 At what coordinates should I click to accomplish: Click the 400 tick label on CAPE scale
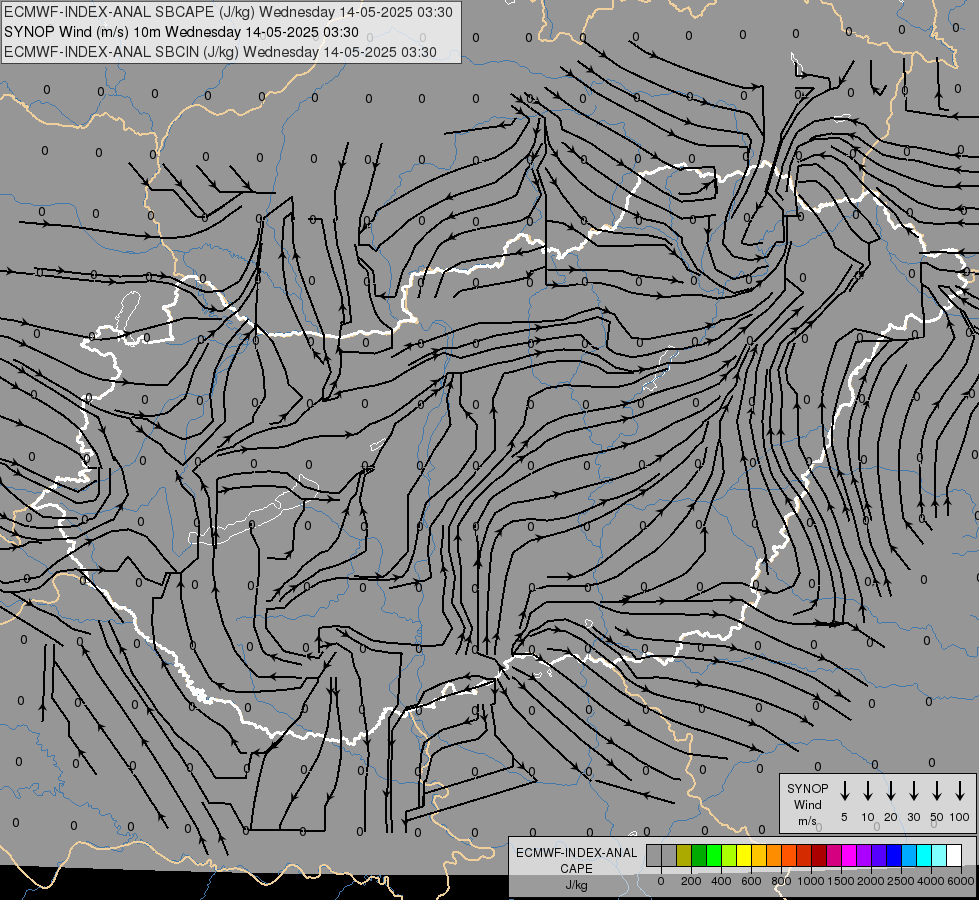(721, 881)
